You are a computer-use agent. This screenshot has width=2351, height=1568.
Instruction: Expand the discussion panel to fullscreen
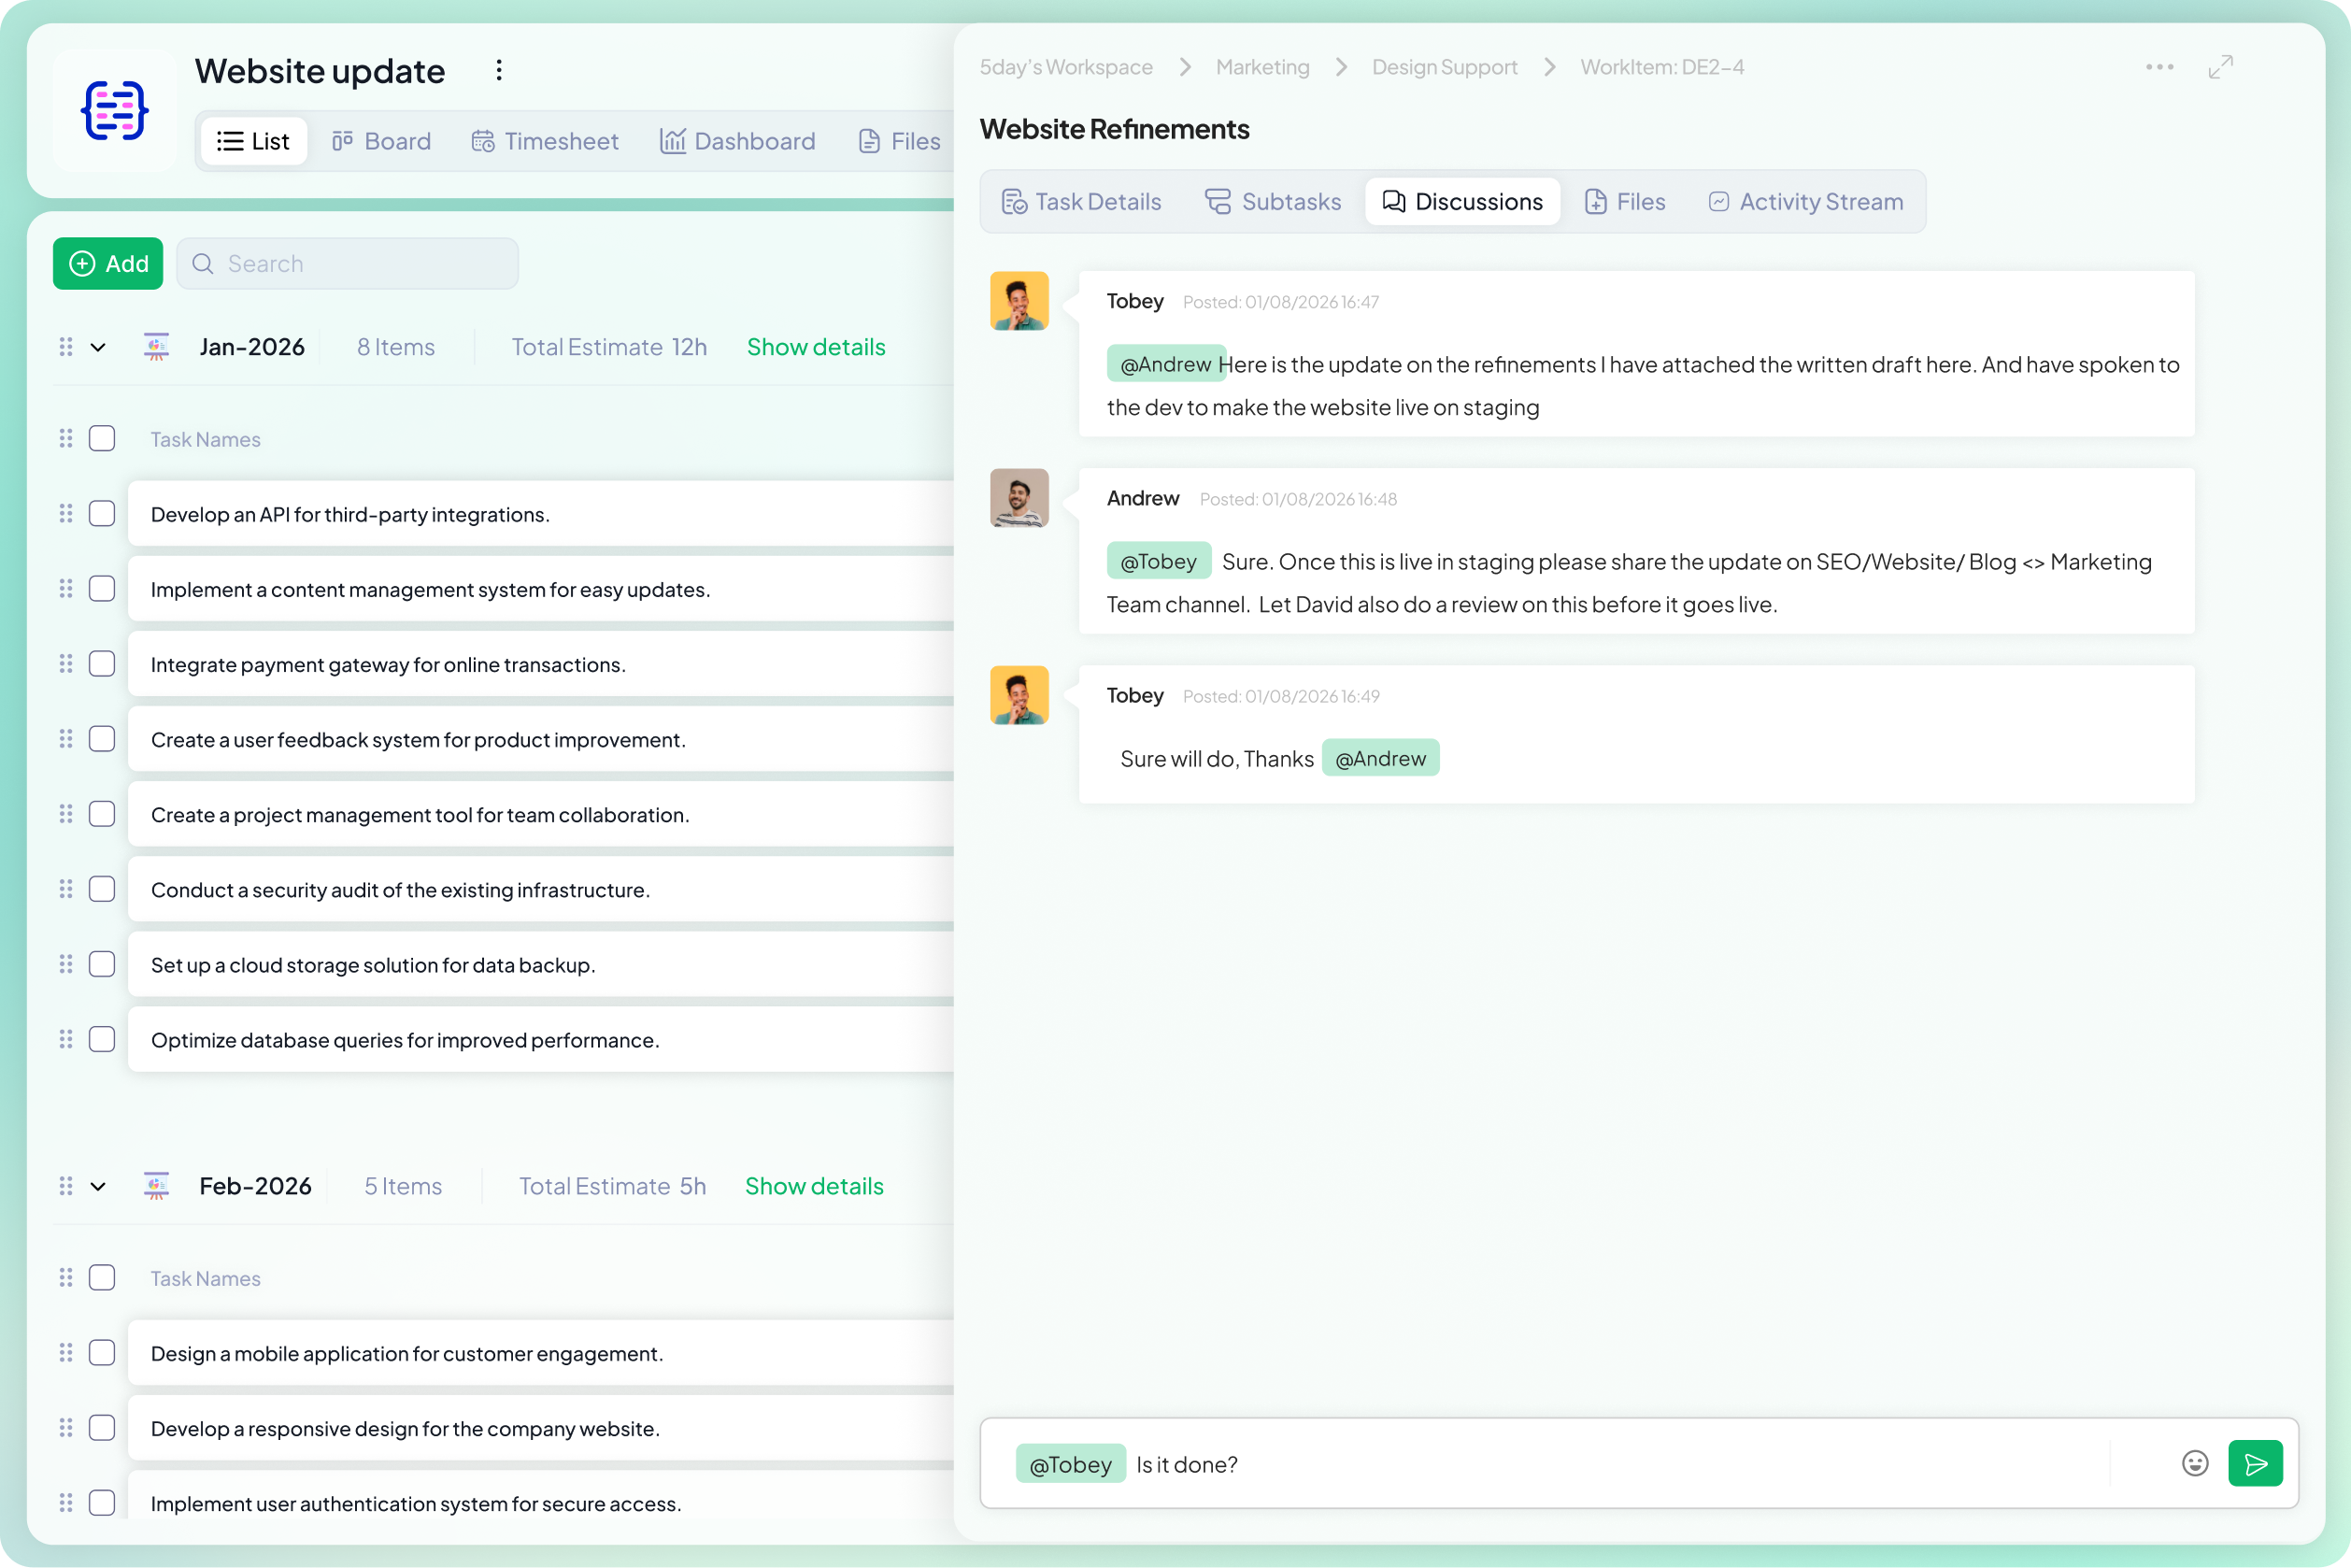click(2221, 67)
